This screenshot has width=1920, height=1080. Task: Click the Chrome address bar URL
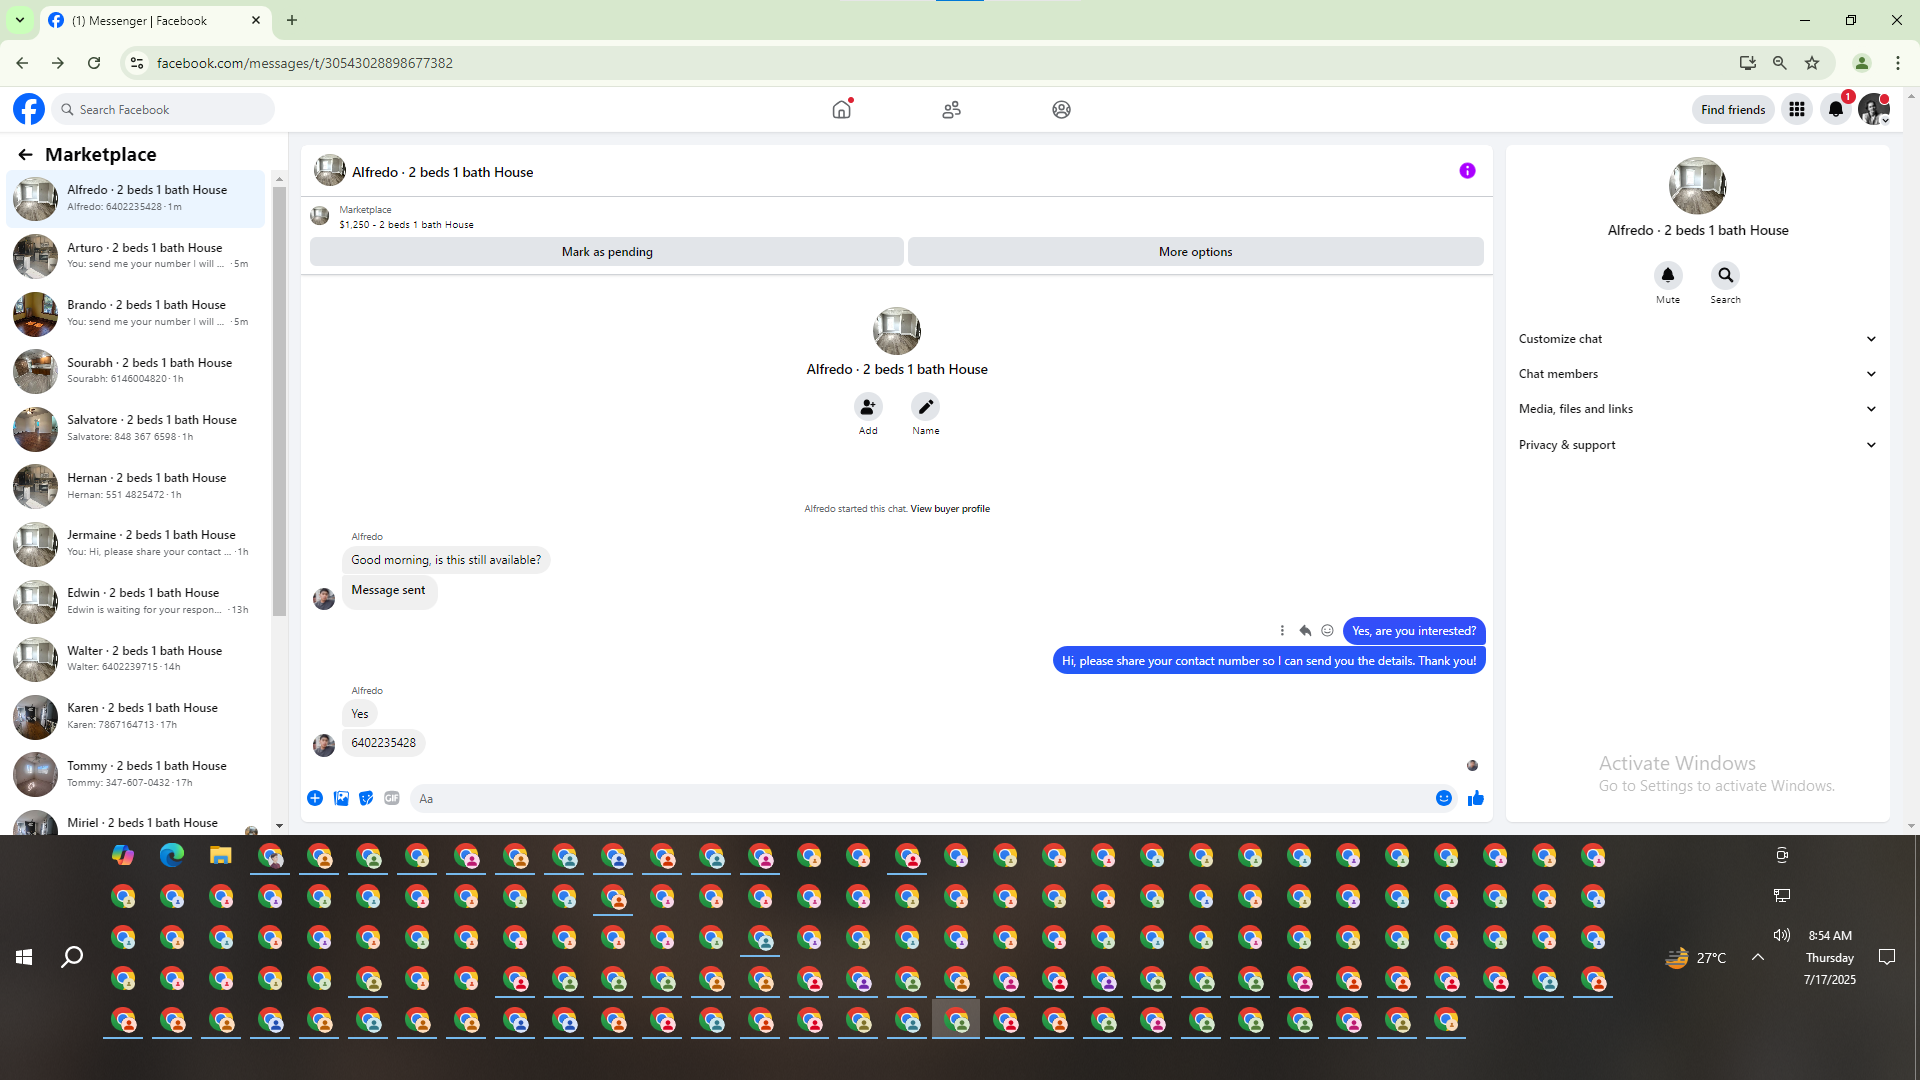click(x=305, y=63)
